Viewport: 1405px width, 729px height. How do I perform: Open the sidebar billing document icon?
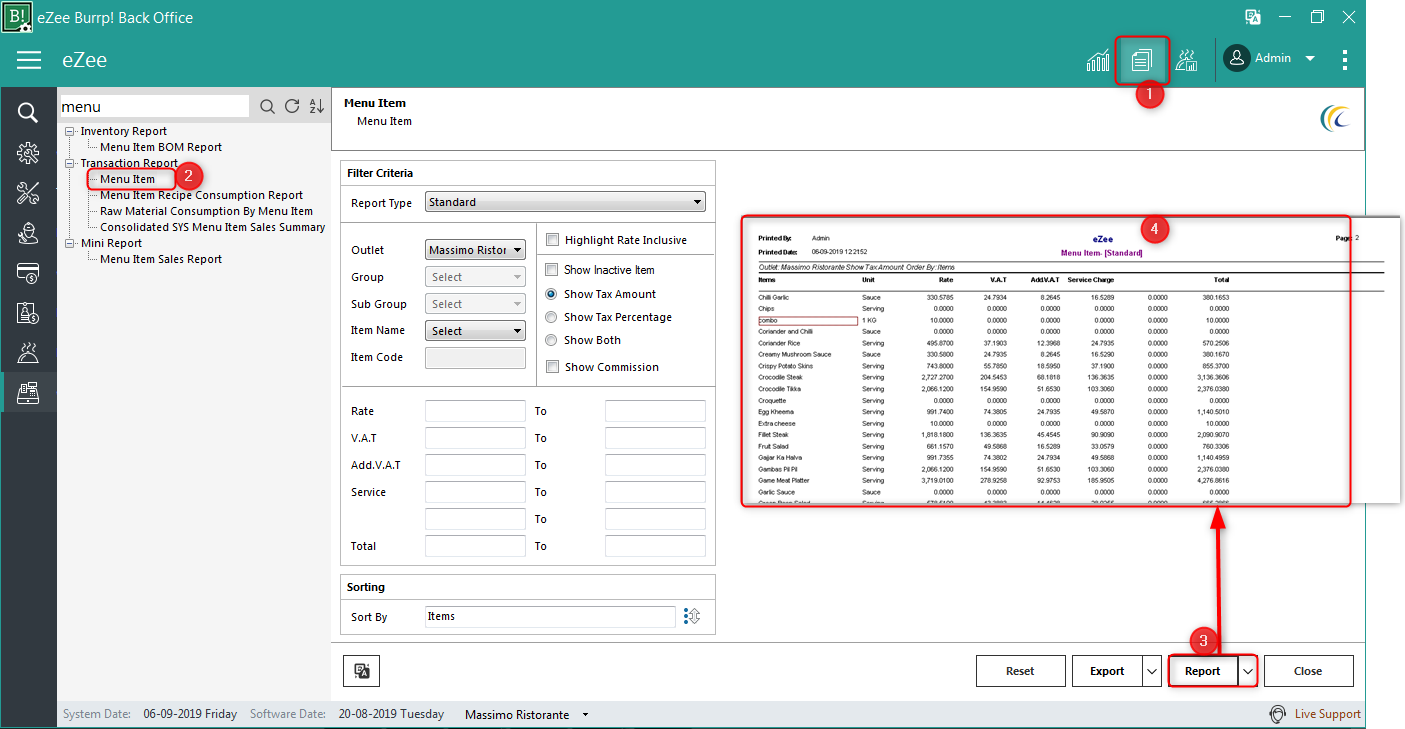tap(28, 313)
